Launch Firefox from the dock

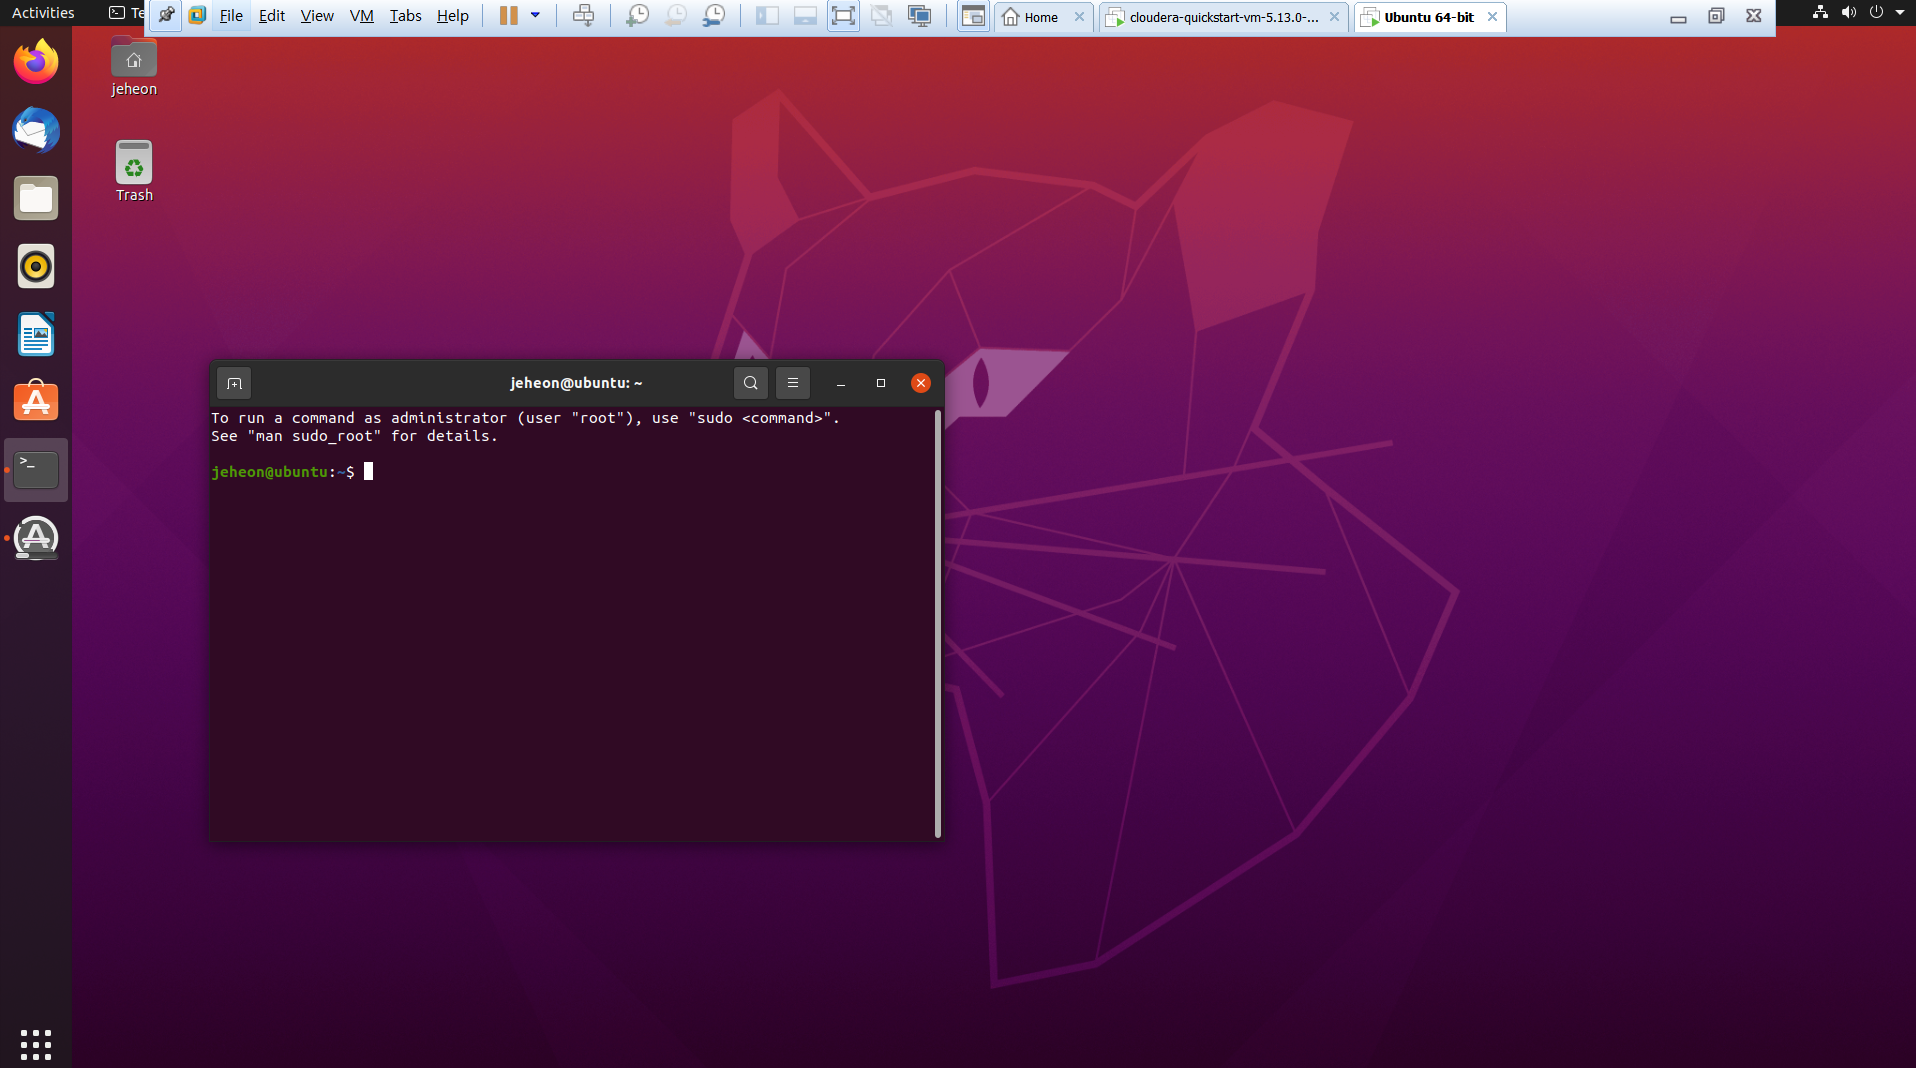pos(36,62)
